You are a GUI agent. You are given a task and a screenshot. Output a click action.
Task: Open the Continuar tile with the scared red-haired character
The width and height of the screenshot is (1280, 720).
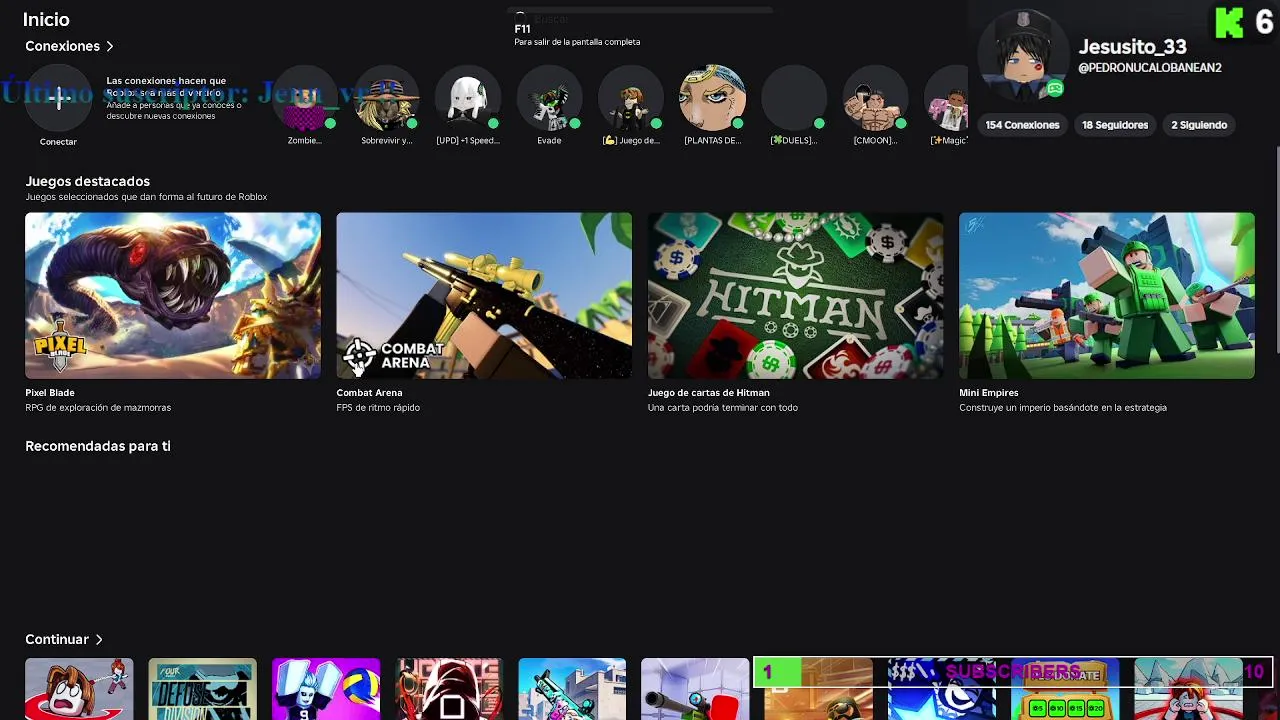coord(79,689)
